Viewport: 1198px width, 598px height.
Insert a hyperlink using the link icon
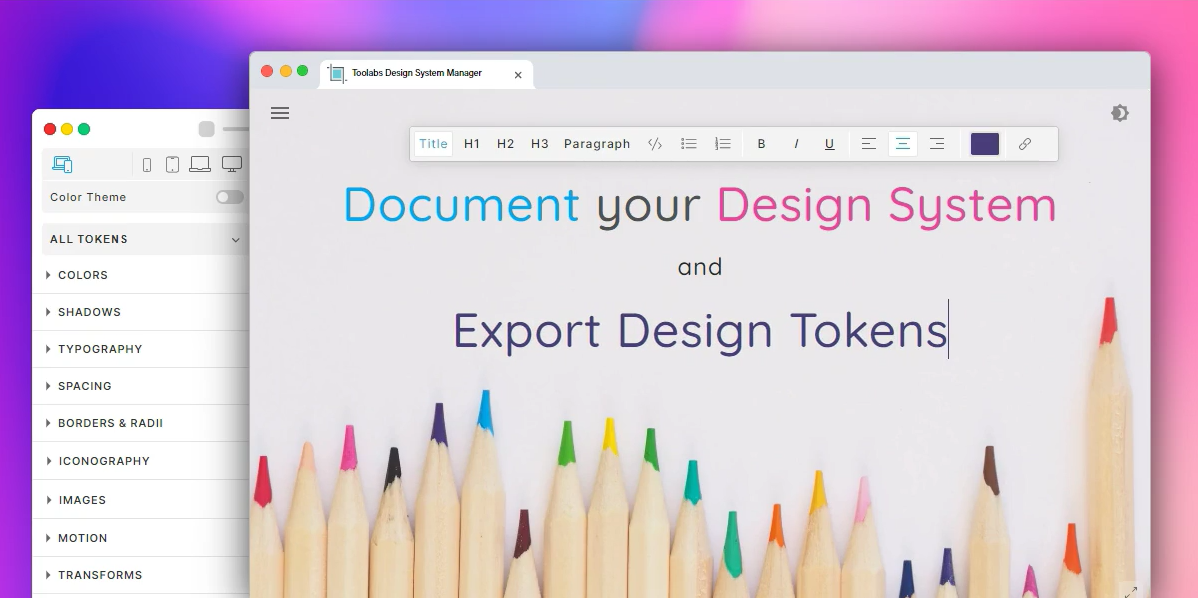coord(1024,144)
